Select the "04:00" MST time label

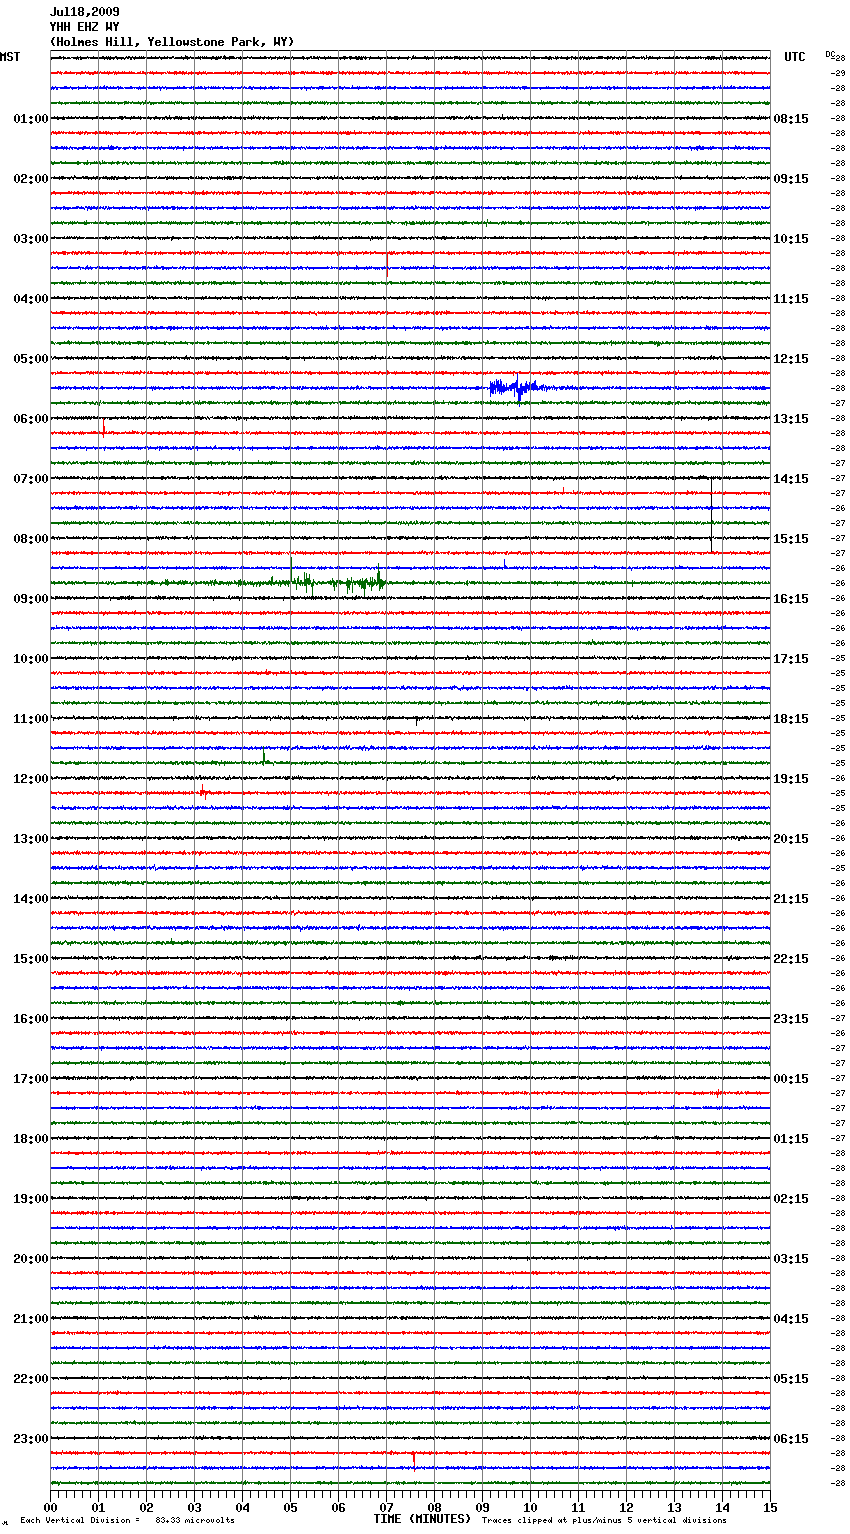31,299
